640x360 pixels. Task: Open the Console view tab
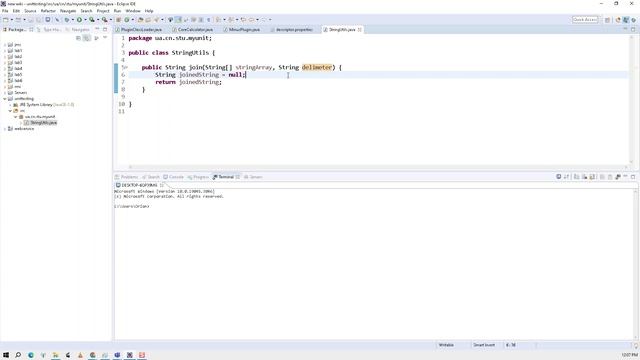click(x=173, y=177)
